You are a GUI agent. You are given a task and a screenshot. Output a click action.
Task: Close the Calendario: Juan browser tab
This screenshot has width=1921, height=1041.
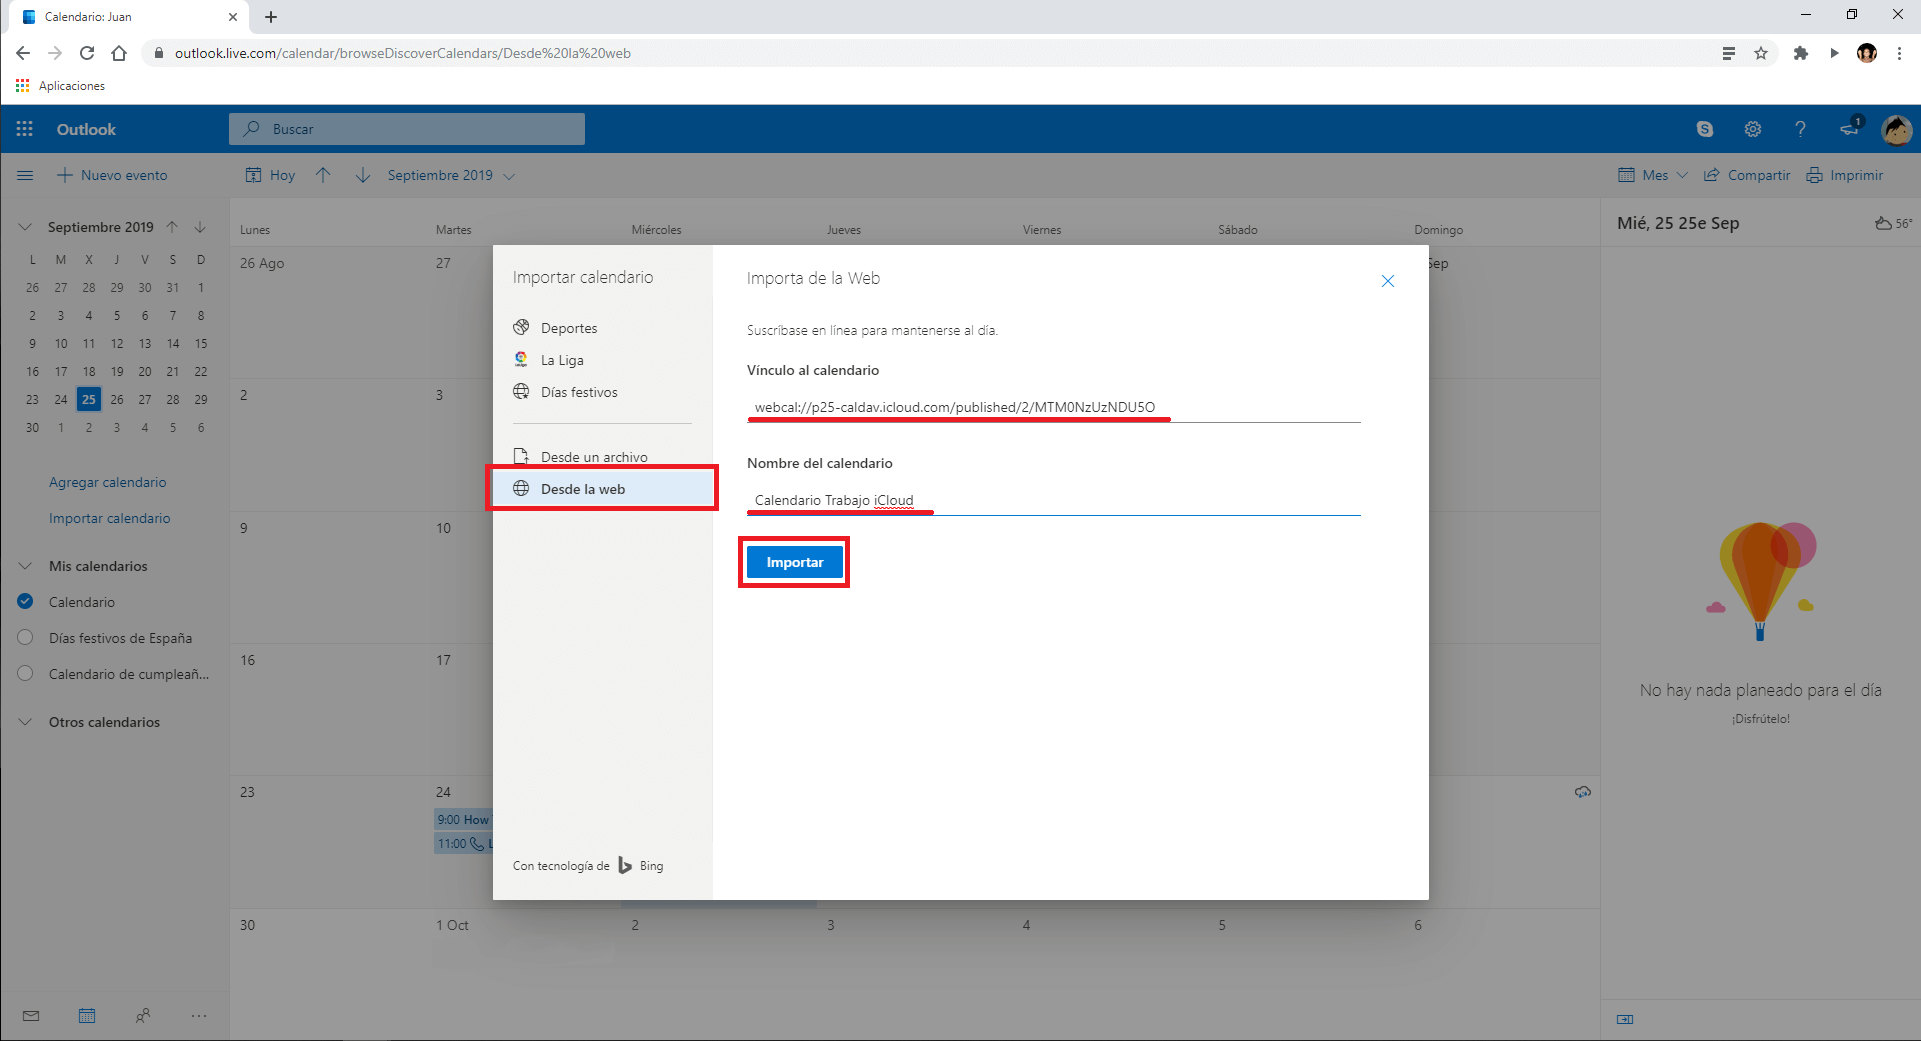233,17
